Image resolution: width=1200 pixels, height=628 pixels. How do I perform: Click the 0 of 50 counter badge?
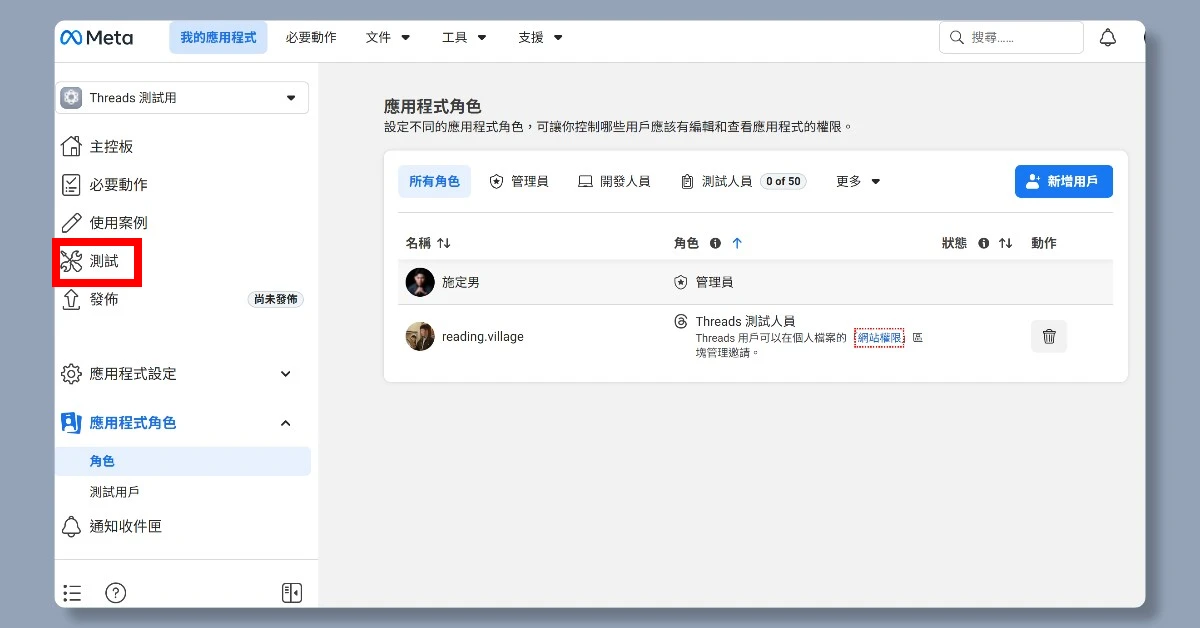(782, 181)
